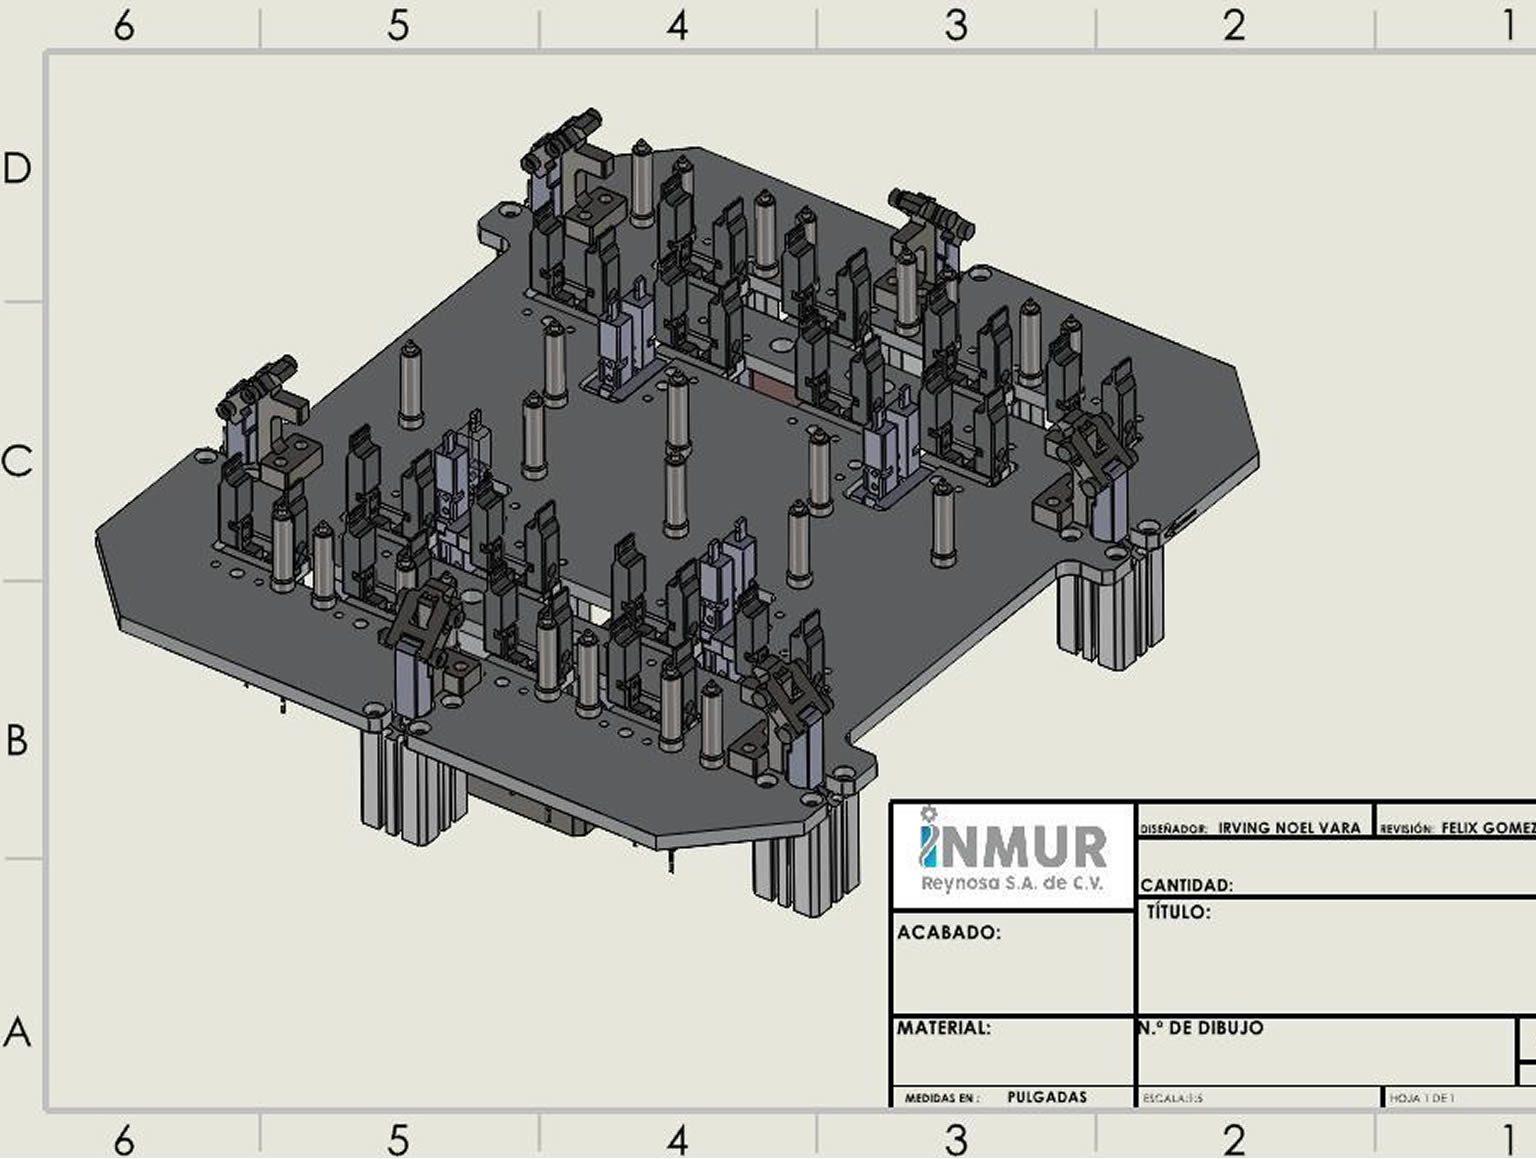The image size is (1536, 1159).
Task: Click zone number 5 on bottom border
Action: (x=398, y=1139)
